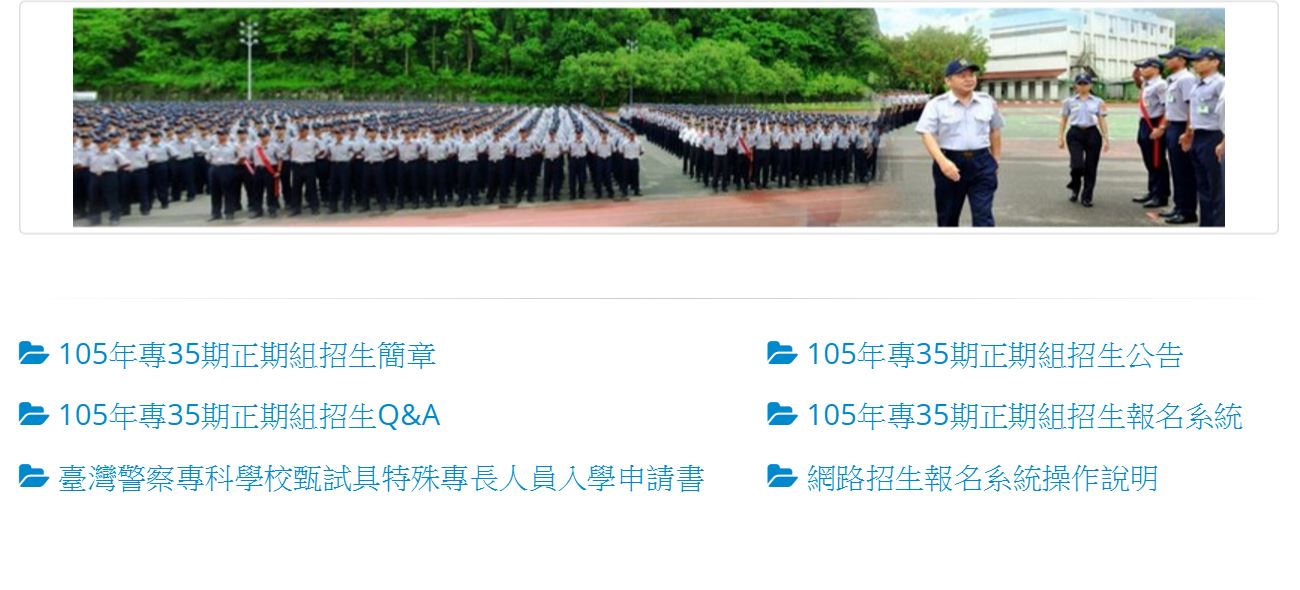Screen dimensions: 1300x590
Task: Open the 105年專35期正期組招生簡章 link
Action: pyautogui.click(x=247, y=355)
